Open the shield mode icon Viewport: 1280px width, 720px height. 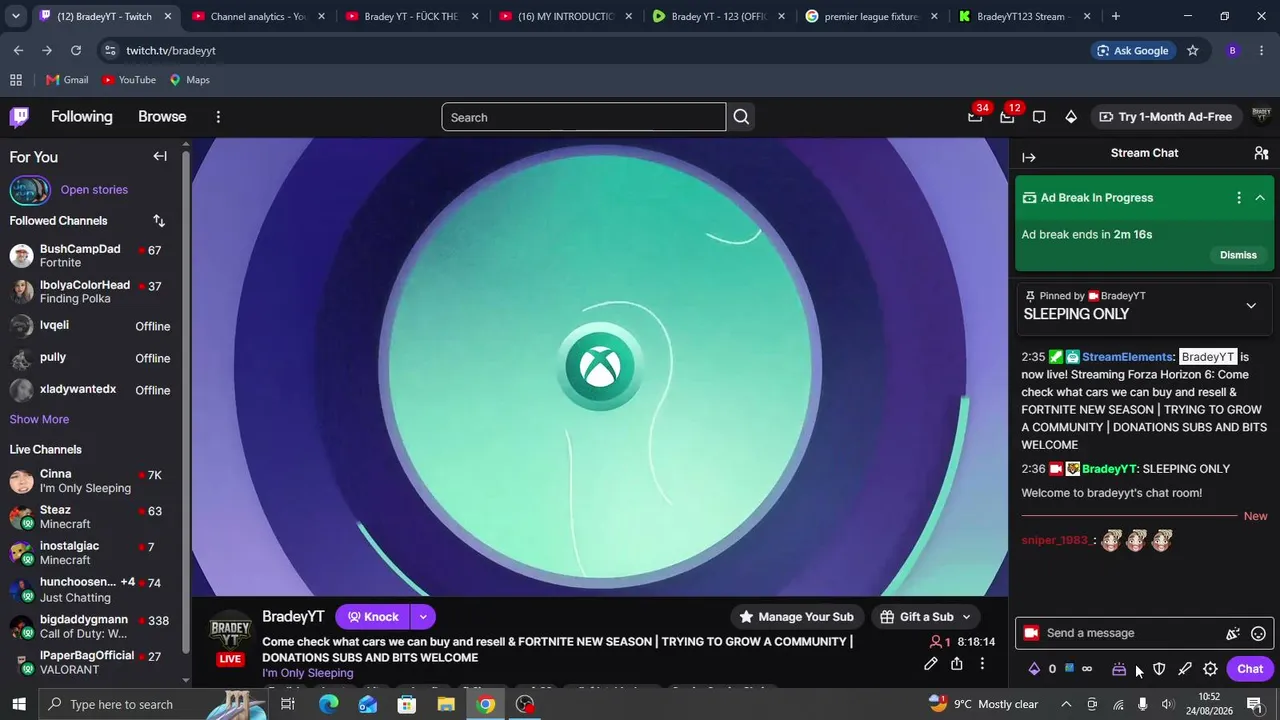coord(1159,669)
